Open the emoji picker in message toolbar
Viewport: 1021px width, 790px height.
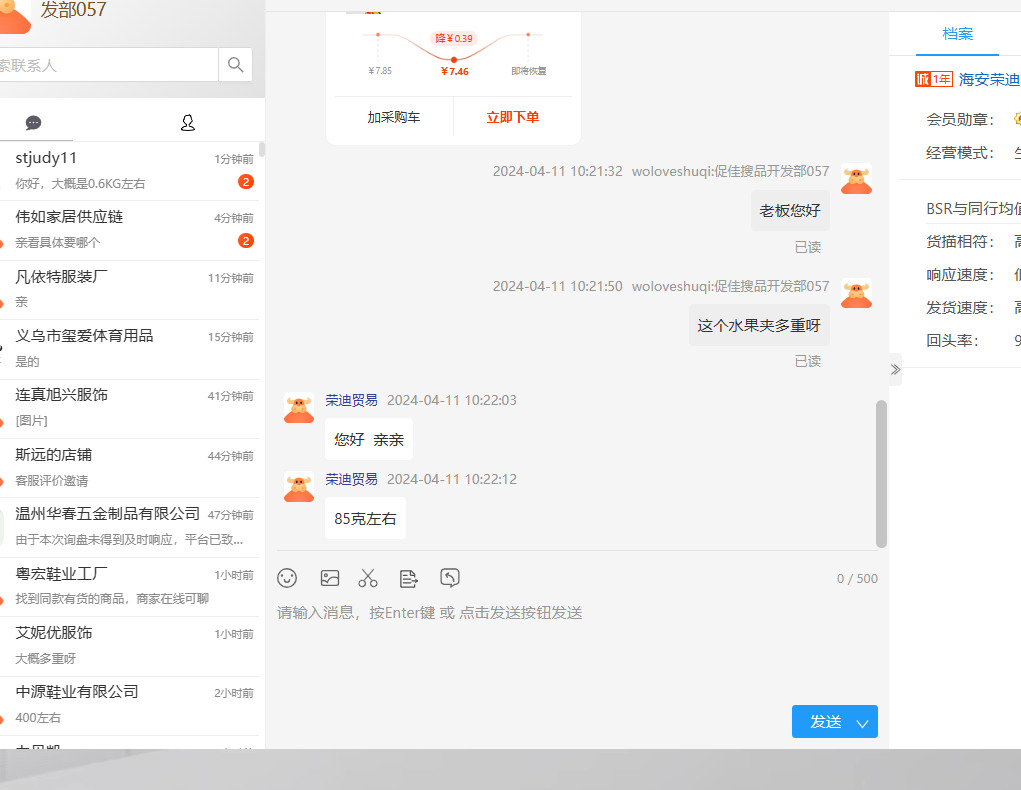(x=287, y=578)
